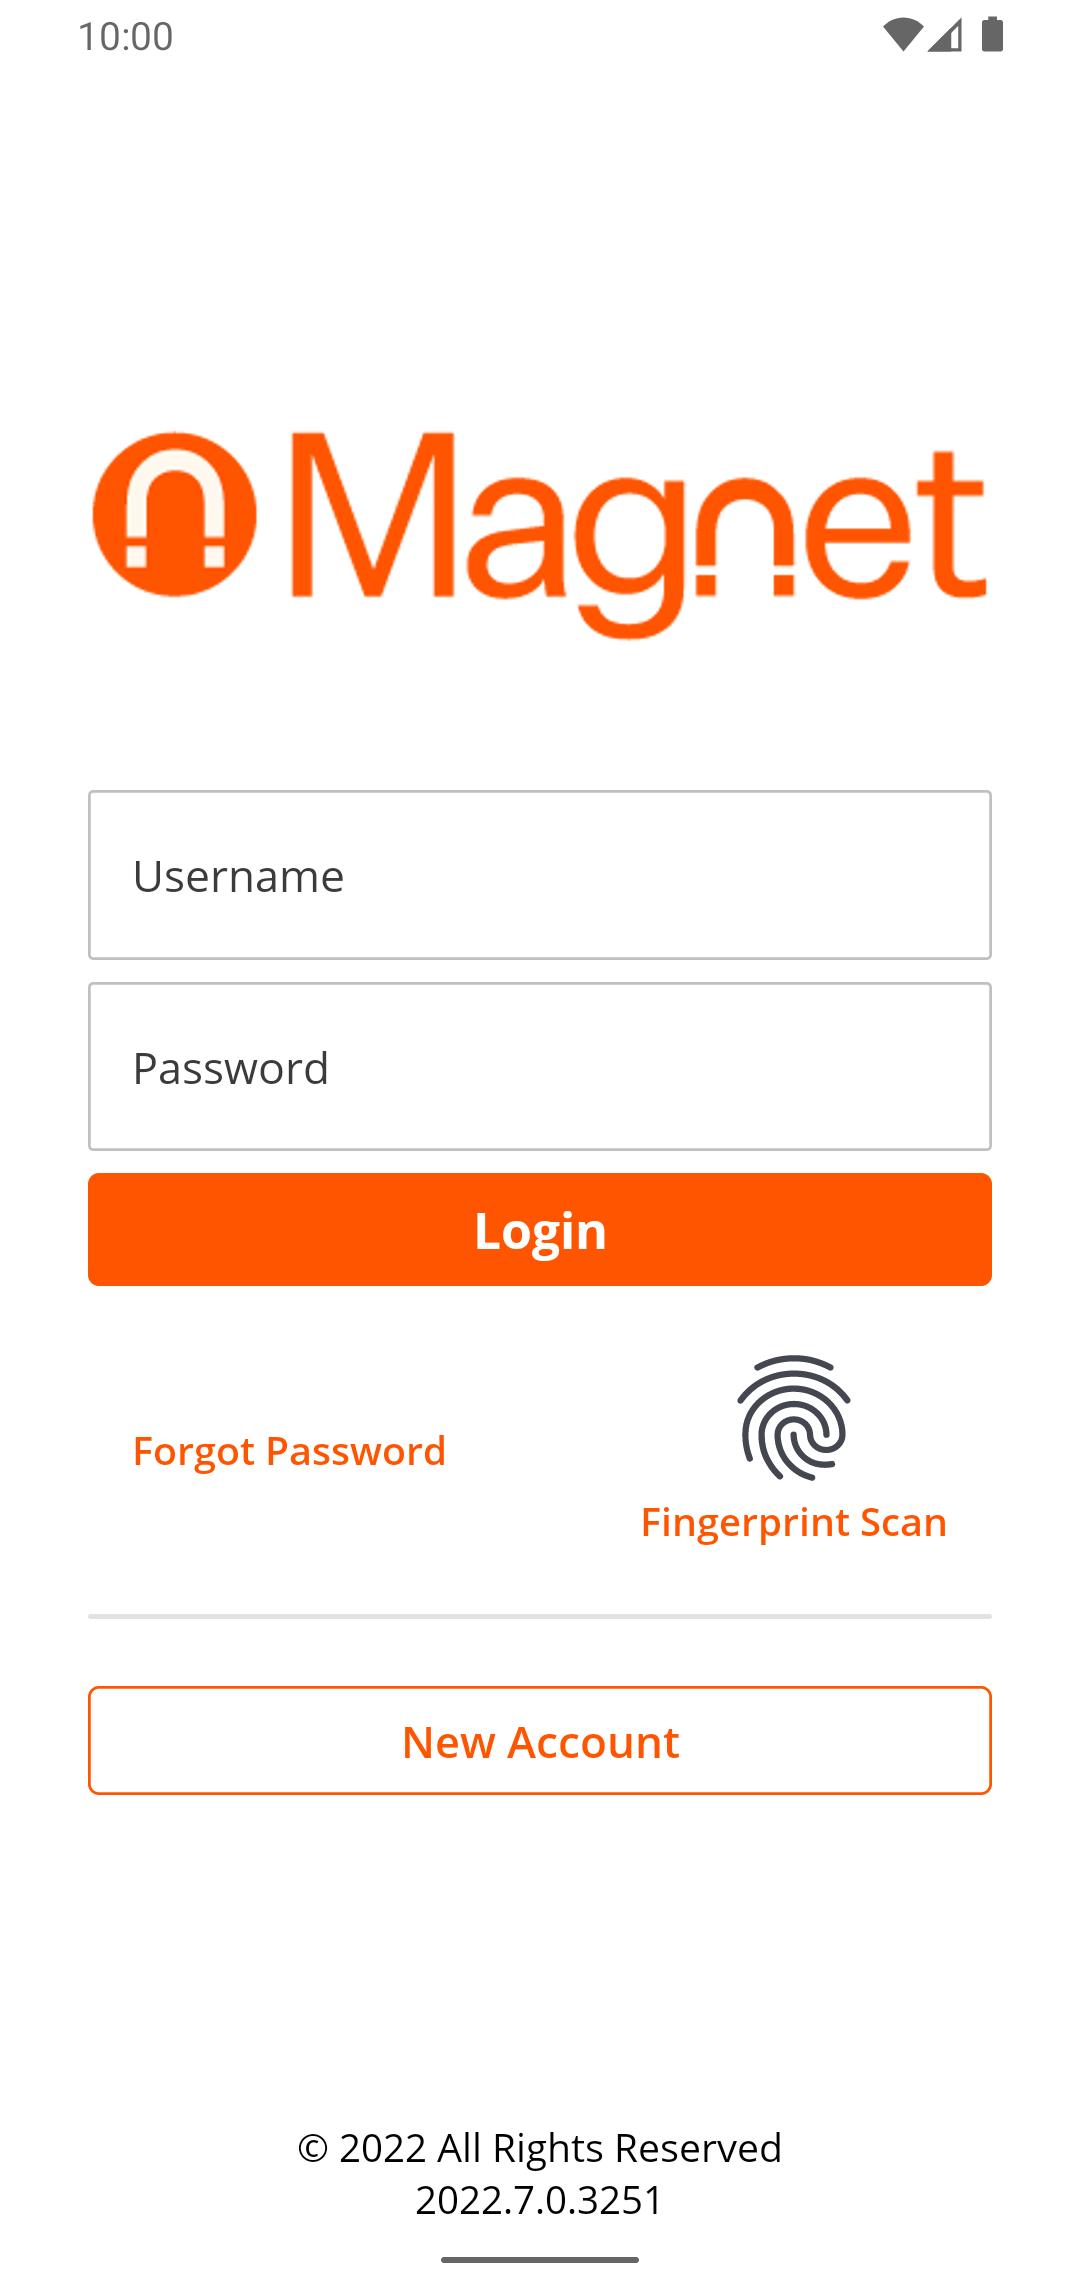Create a New Account
Viewport: 1080px width, 2280px height.
(x=540, y=1741)
